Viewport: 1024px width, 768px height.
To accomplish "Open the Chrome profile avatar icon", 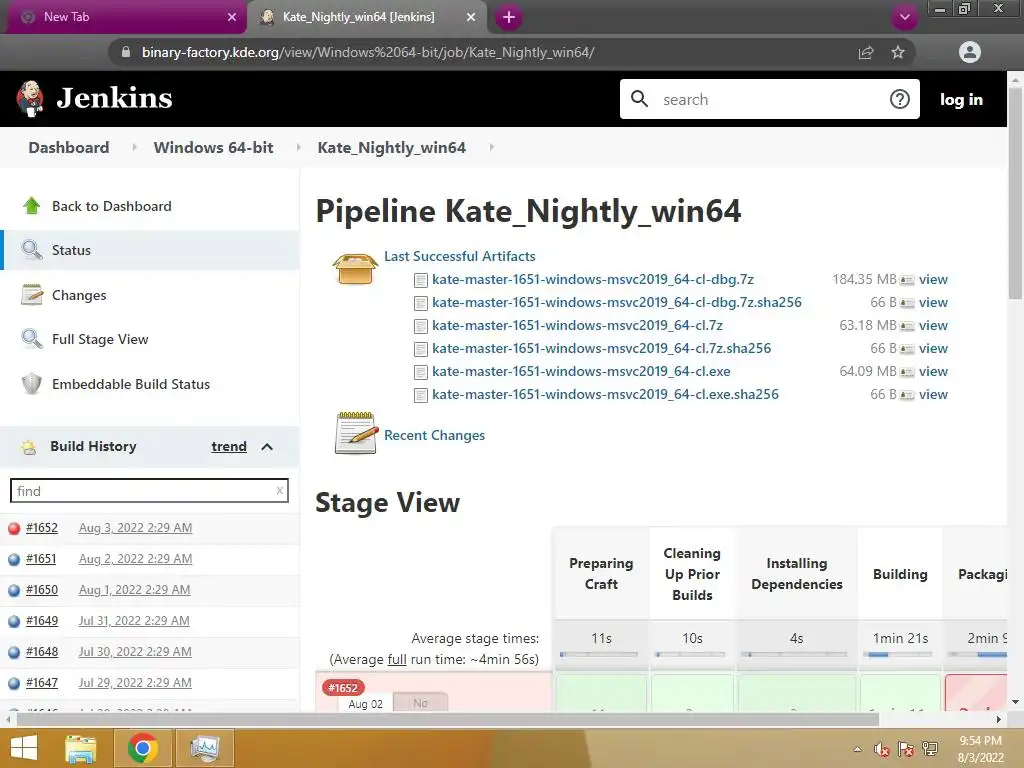I will click(x=970, y=52).
